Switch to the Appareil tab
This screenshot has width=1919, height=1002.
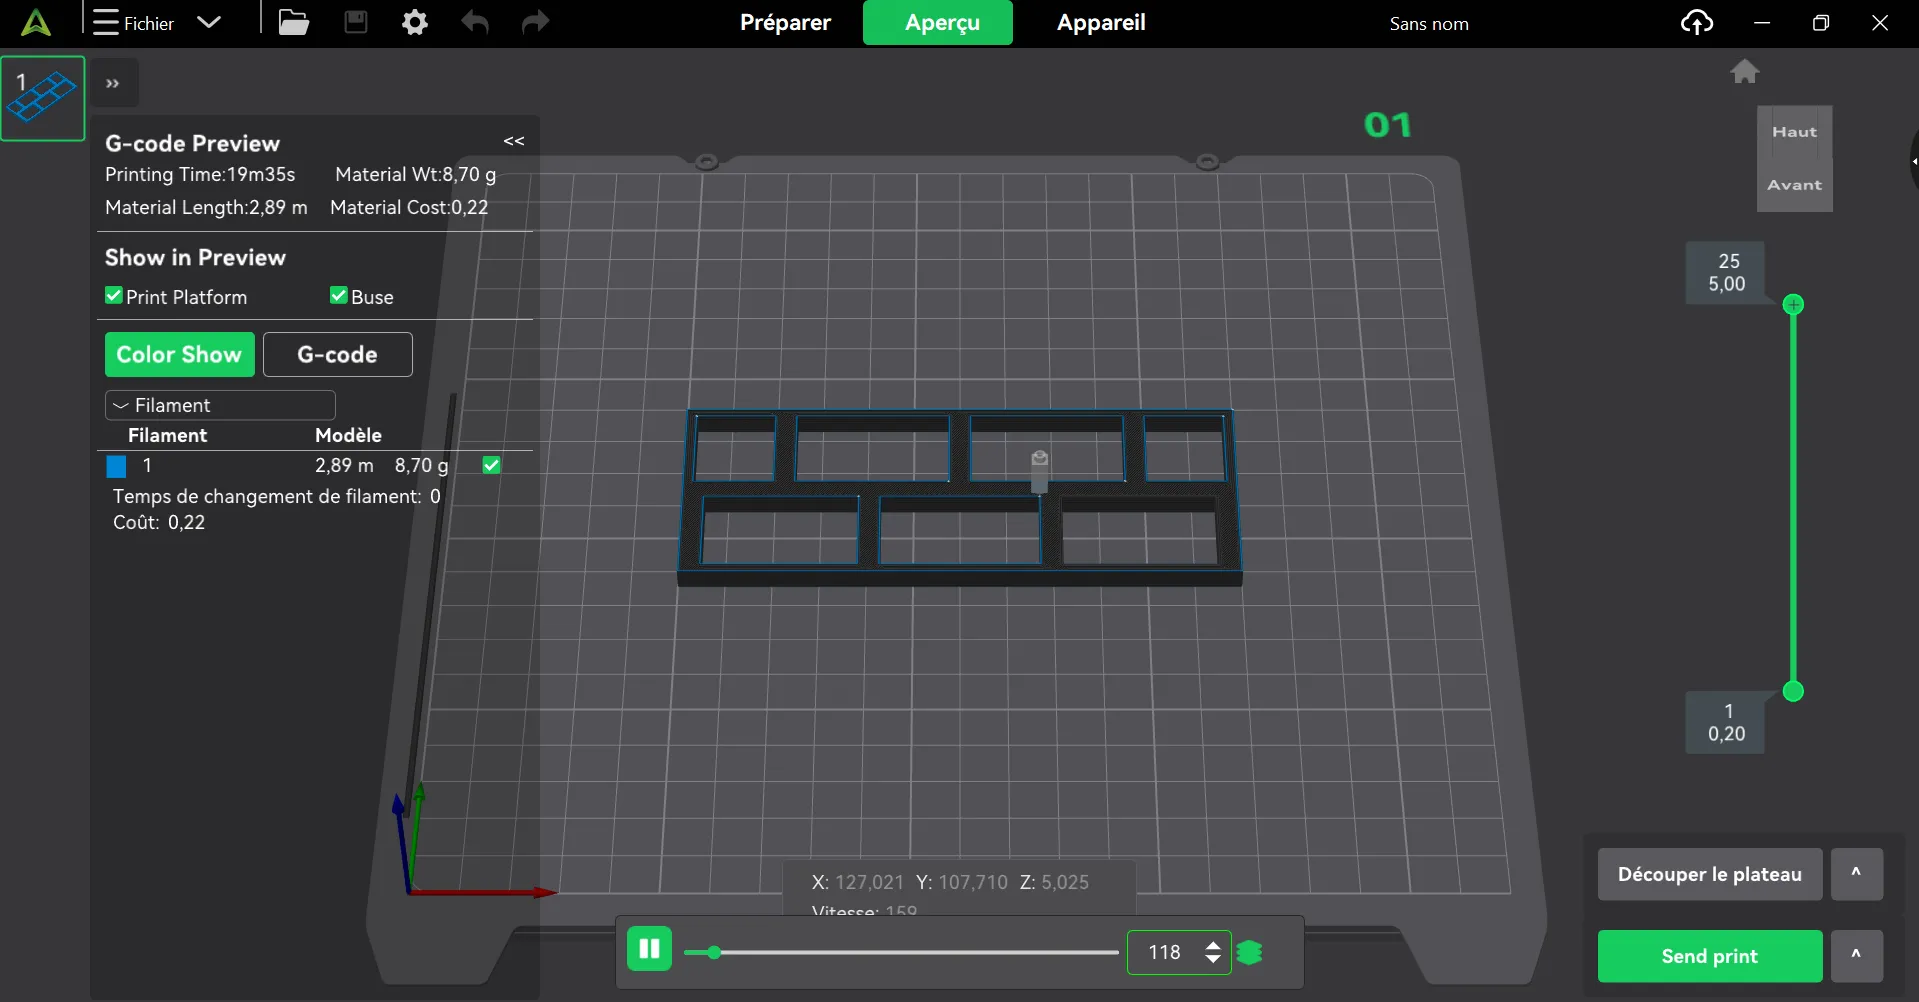(1099, 22)
